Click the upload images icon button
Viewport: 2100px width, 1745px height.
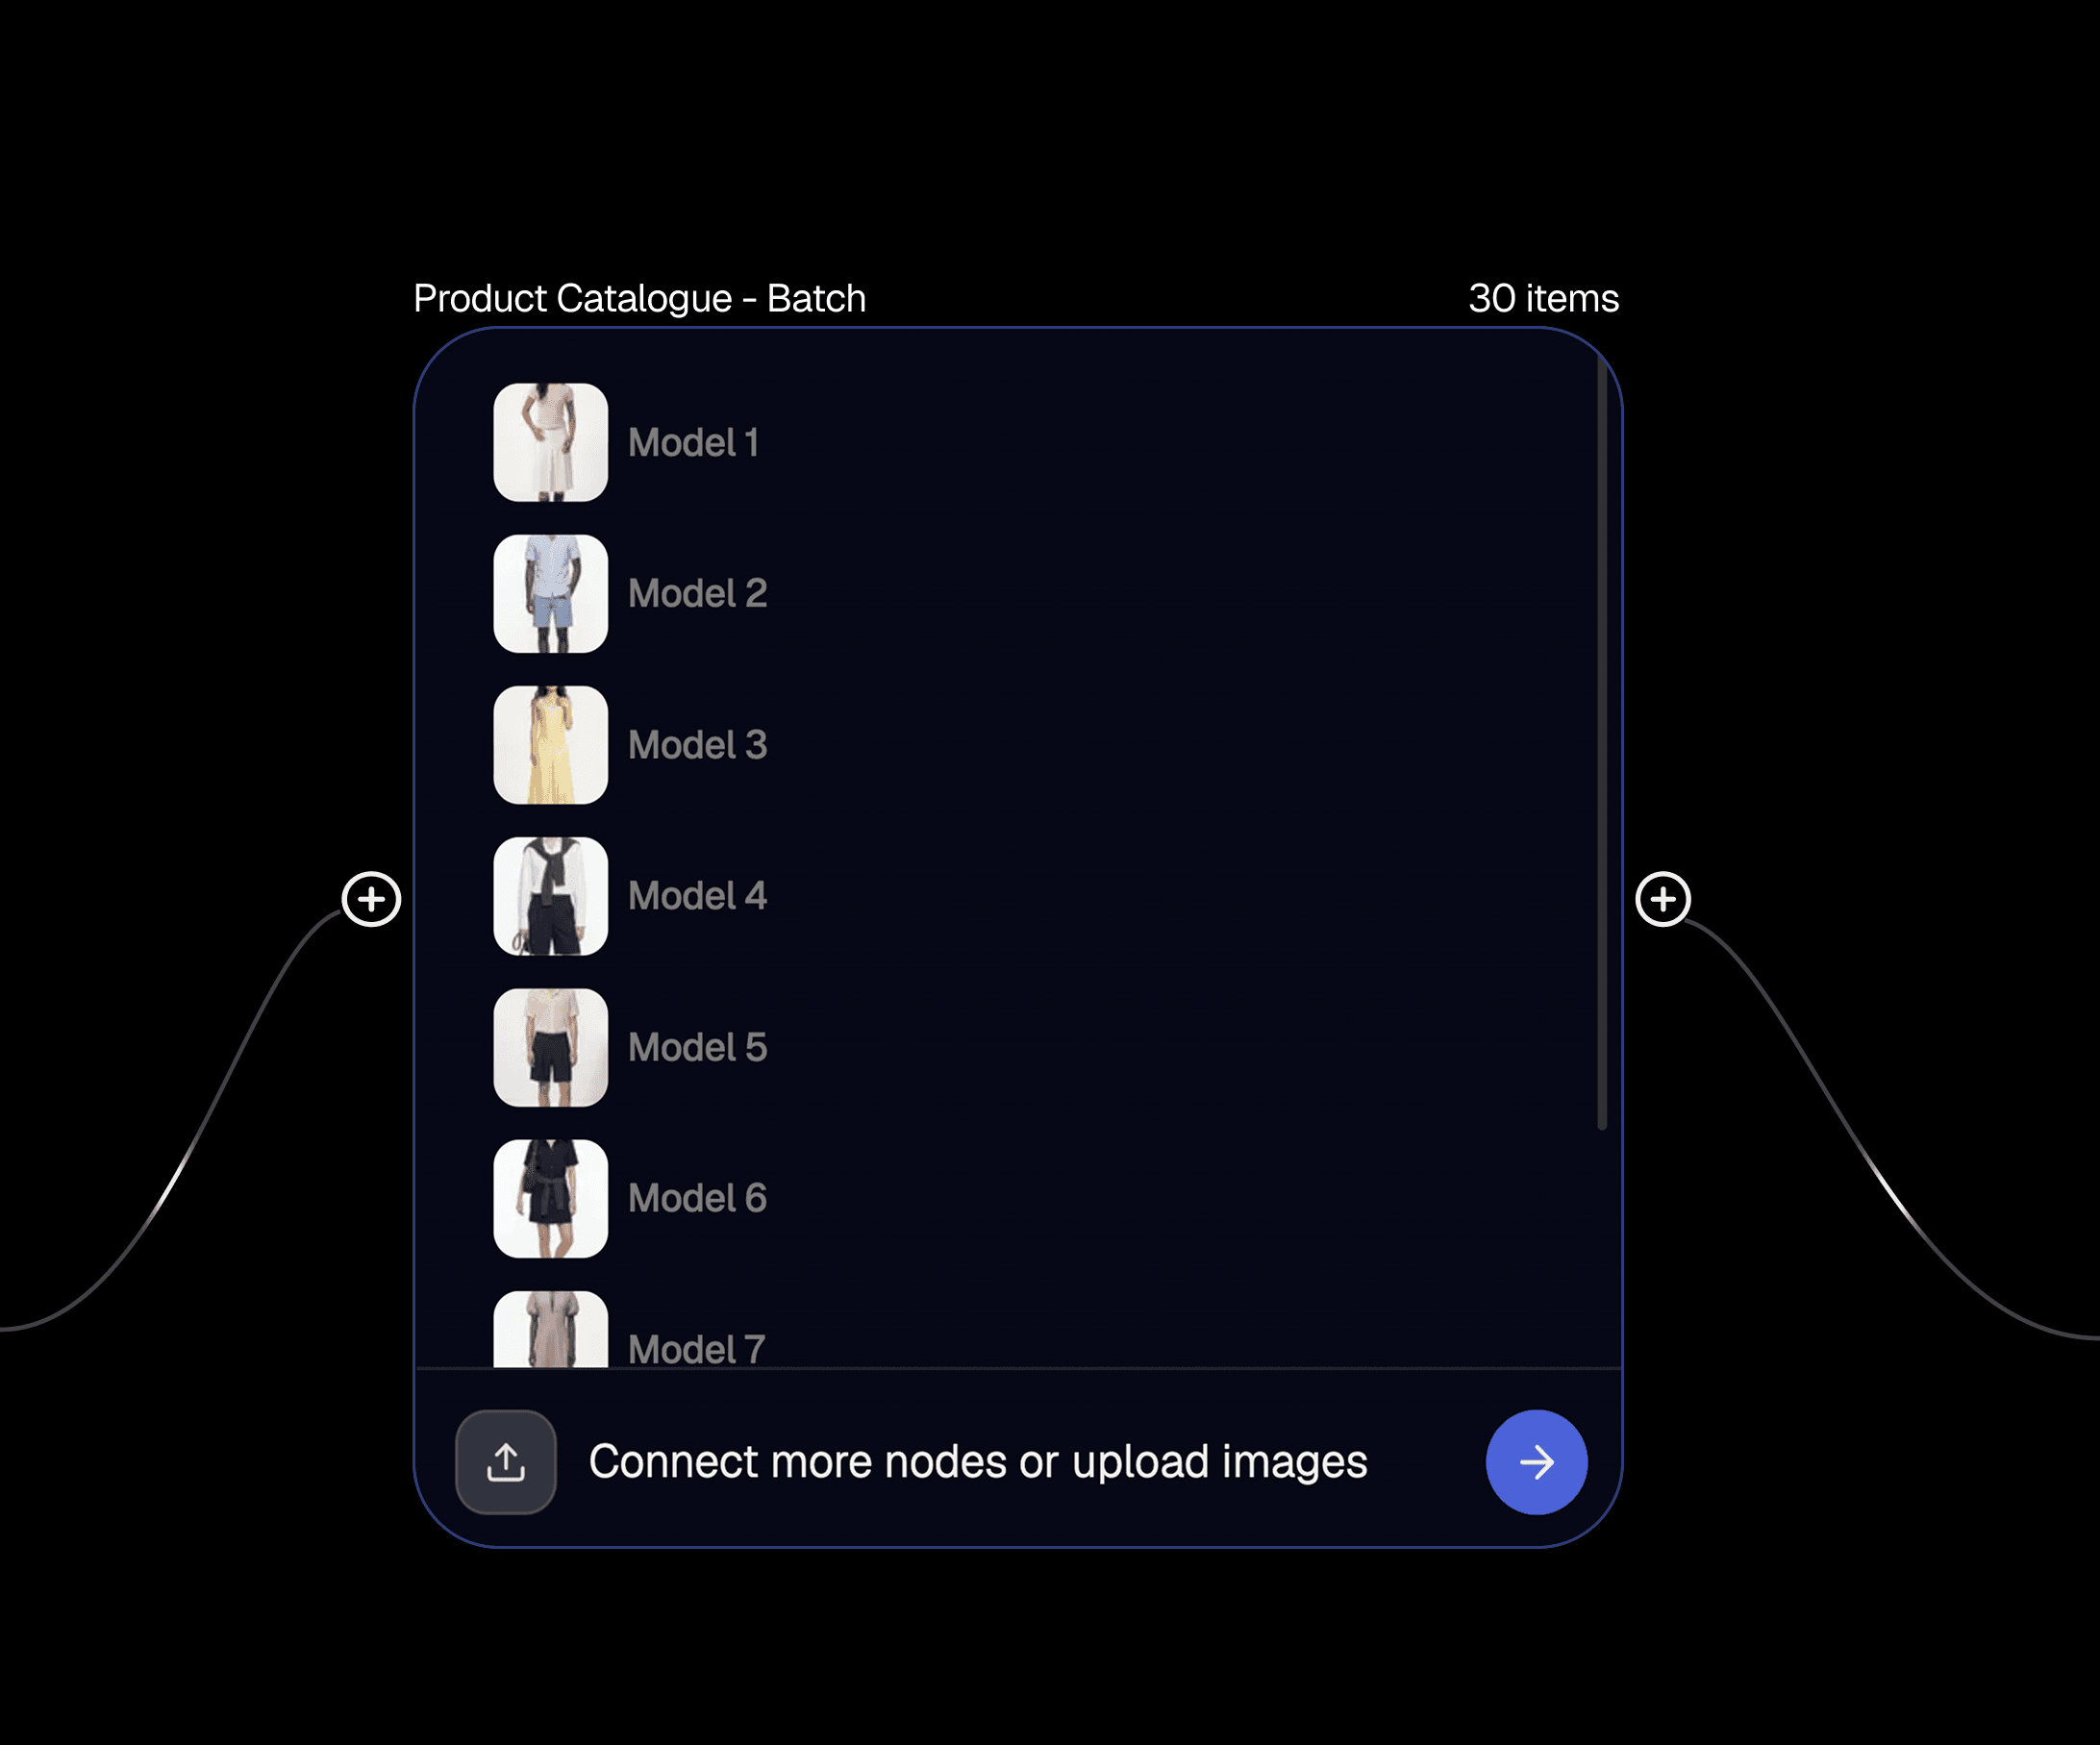506,1462
